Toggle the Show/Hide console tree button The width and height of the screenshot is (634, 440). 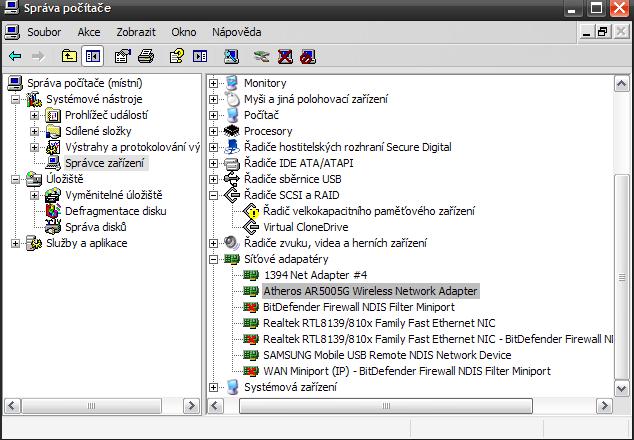(92, 57)
